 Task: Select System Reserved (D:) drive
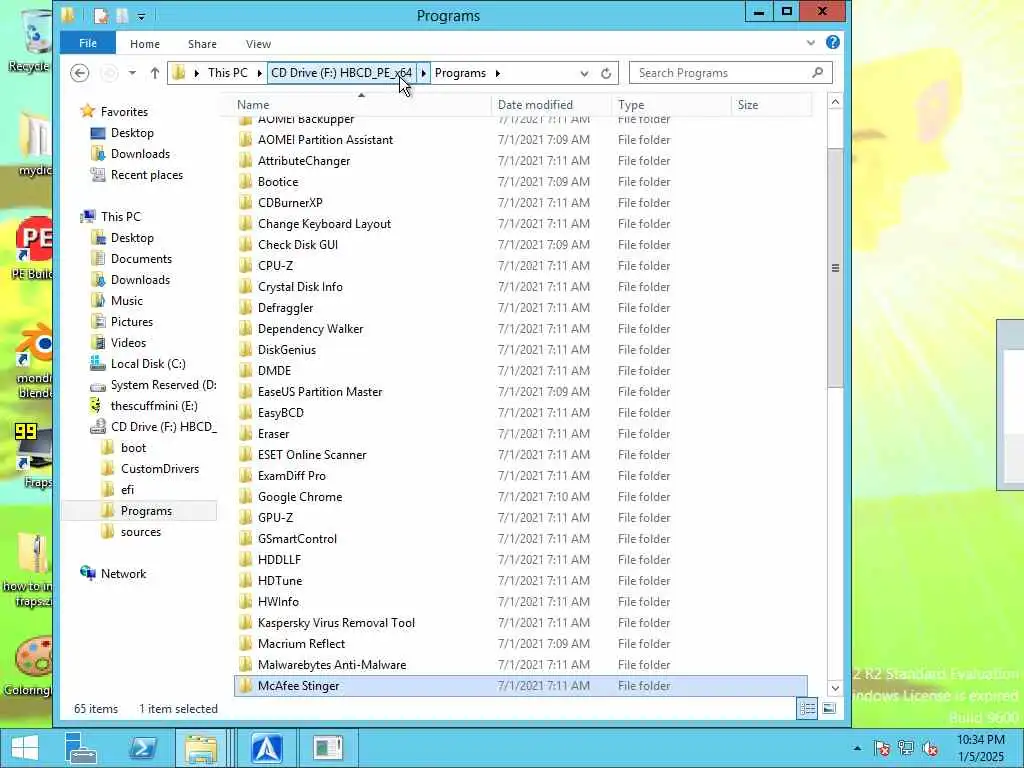coord(163,385)
